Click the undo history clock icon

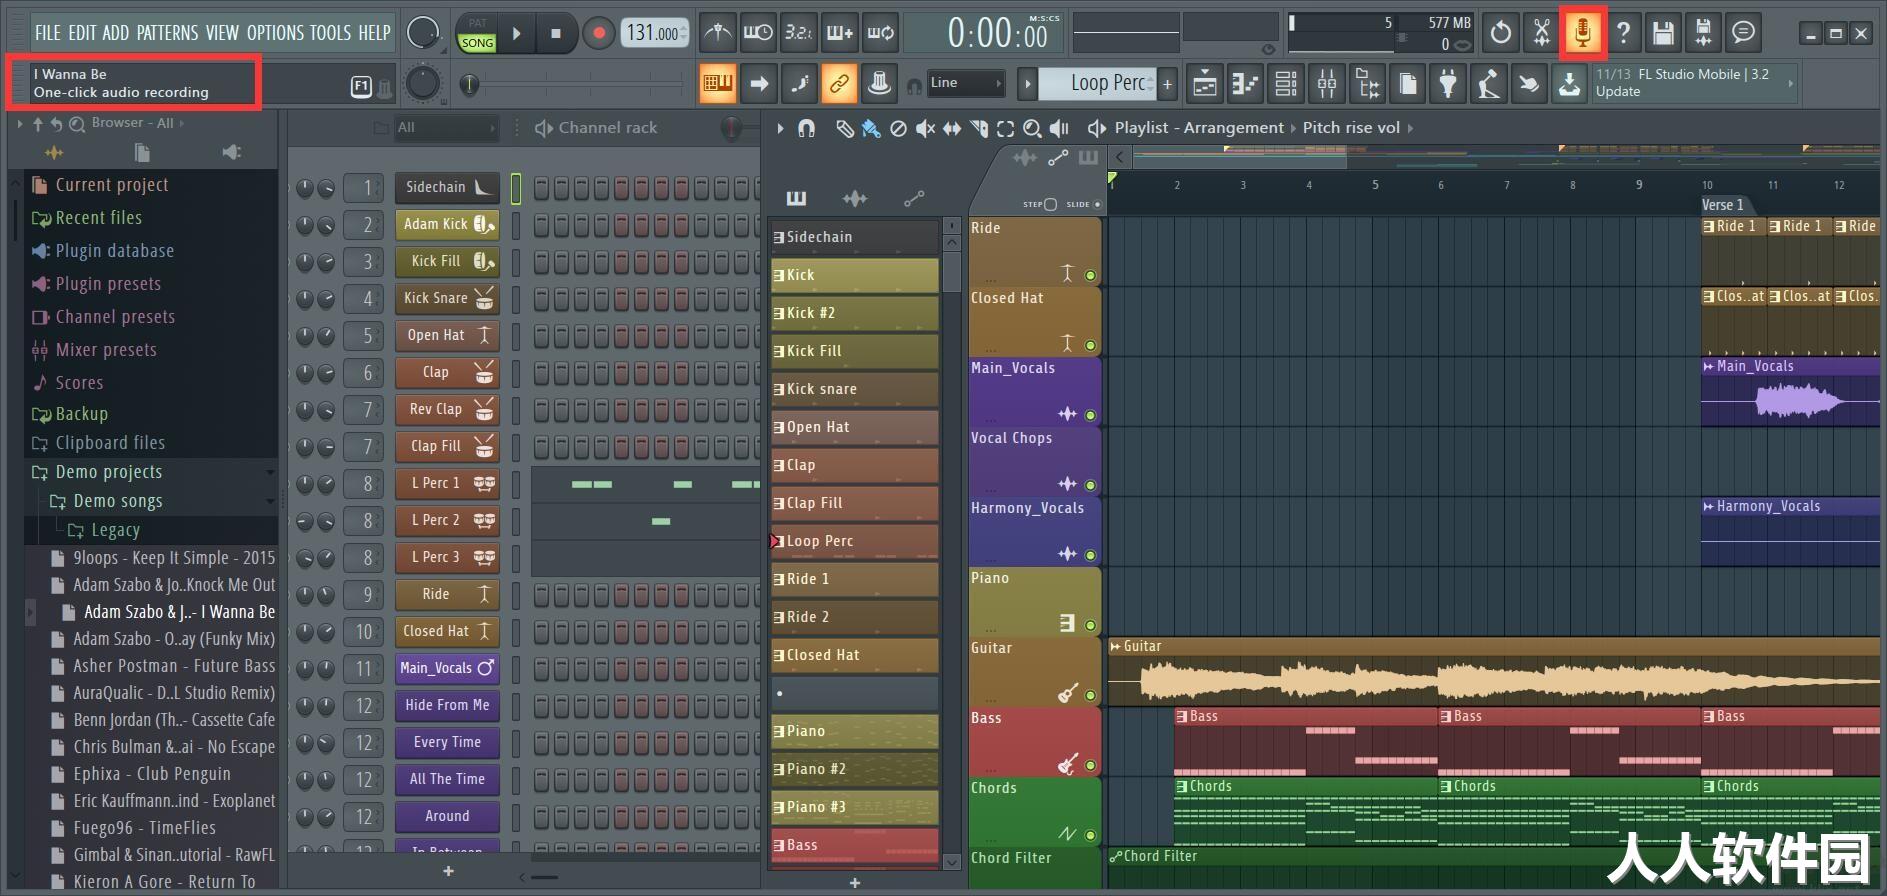click(1500, 33)
